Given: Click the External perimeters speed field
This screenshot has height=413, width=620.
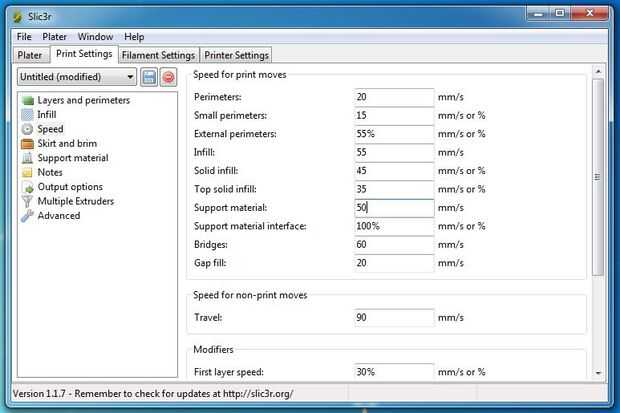Looking at the screenshot, I should (x=394, y=134).
